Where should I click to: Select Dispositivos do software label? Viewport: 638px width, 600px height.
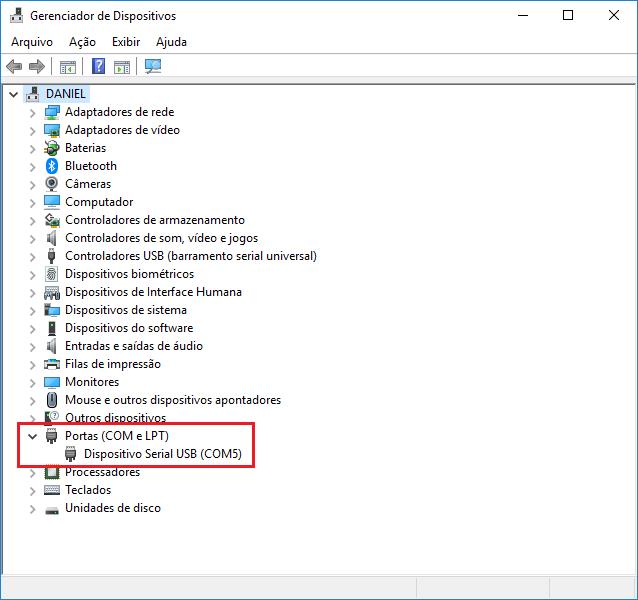[x=129, y=328]
